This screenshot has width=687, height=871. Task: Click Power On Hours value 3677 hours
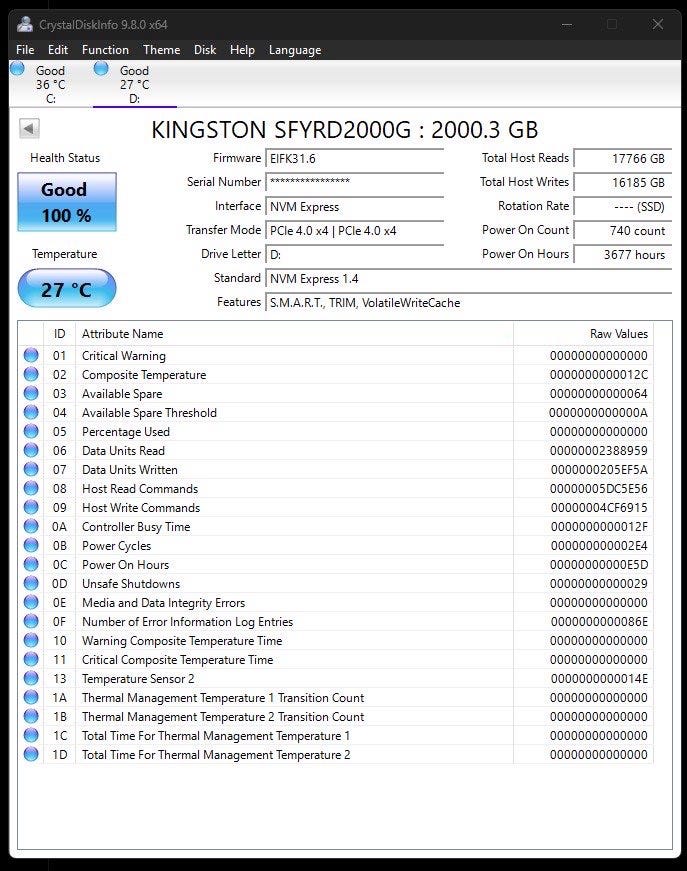(623, 254)
